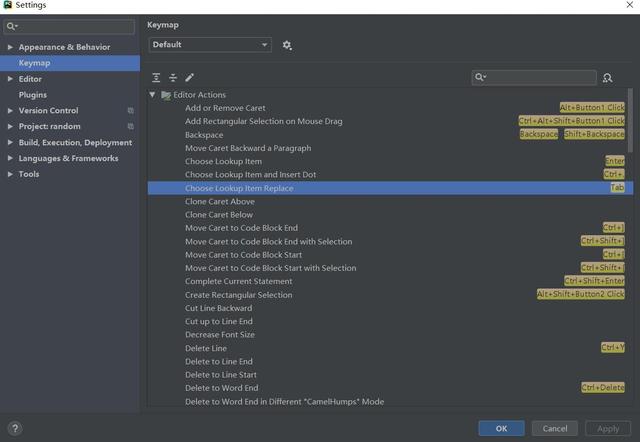Click the Expand All icon in keymap toolbar

pos(156,78)
